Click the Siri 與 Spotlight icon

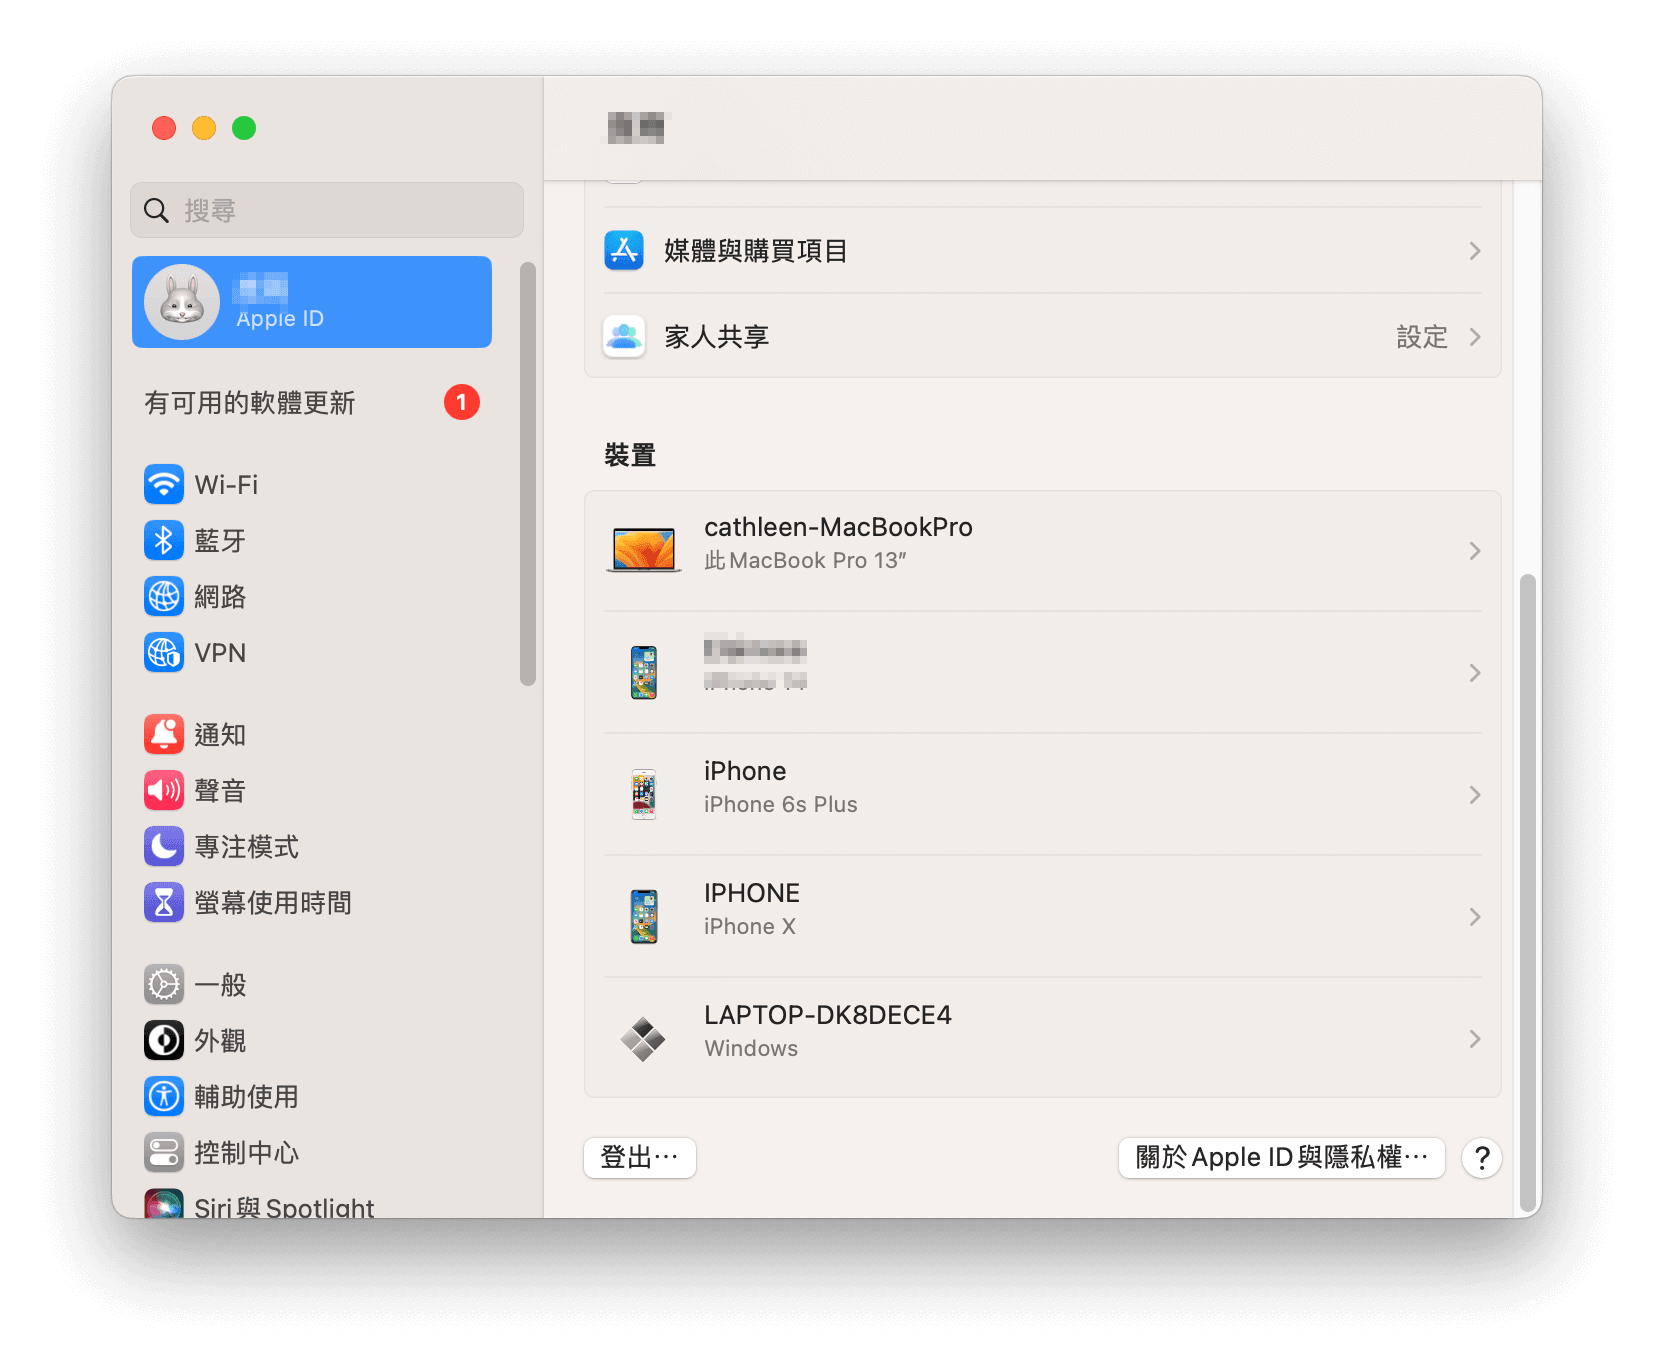pos(164,1203)
